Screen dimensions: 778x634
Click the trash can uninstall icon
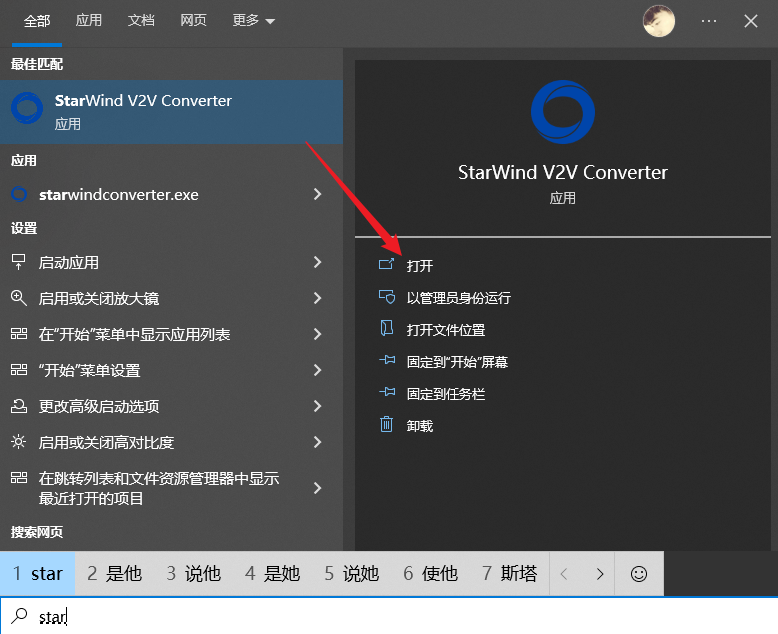(x=387, y=425)
